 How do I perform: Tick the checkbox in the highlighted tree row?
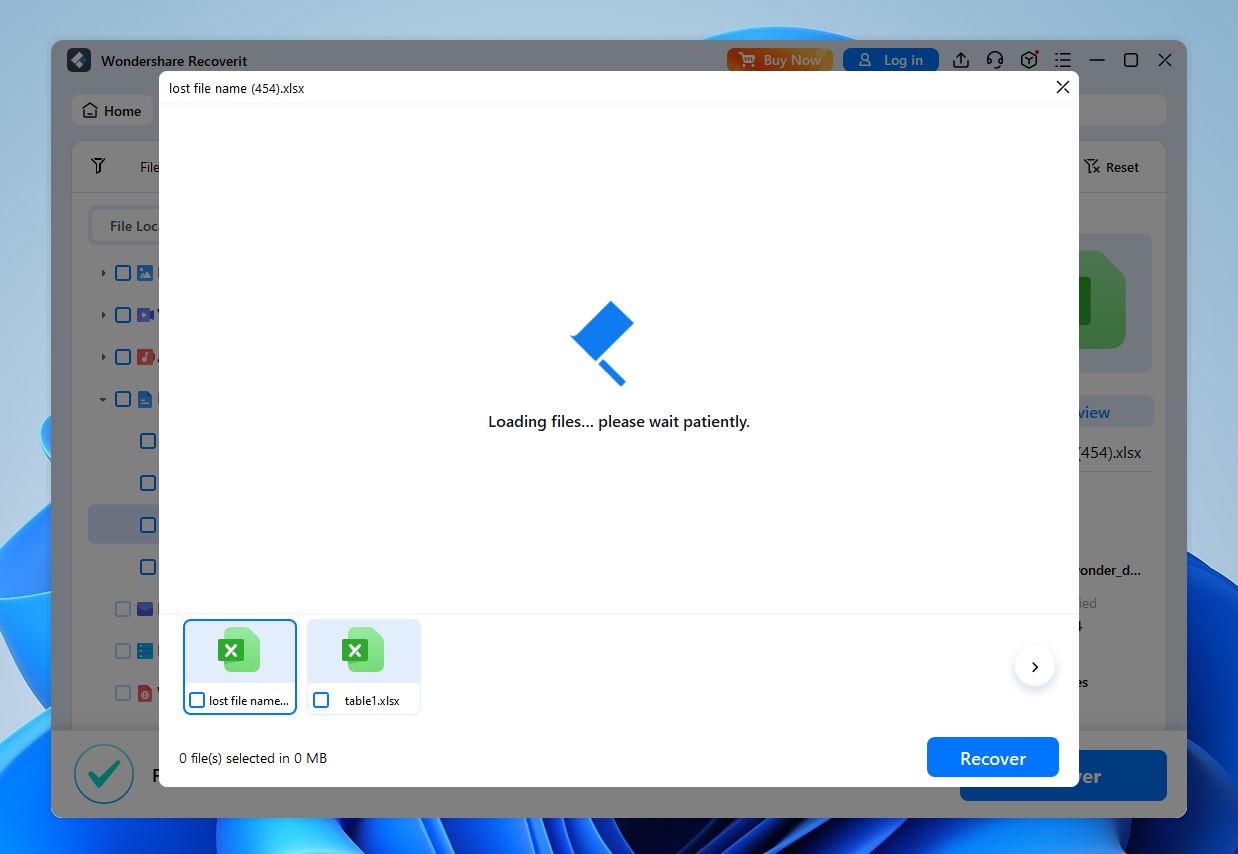[x=148, y=525]
